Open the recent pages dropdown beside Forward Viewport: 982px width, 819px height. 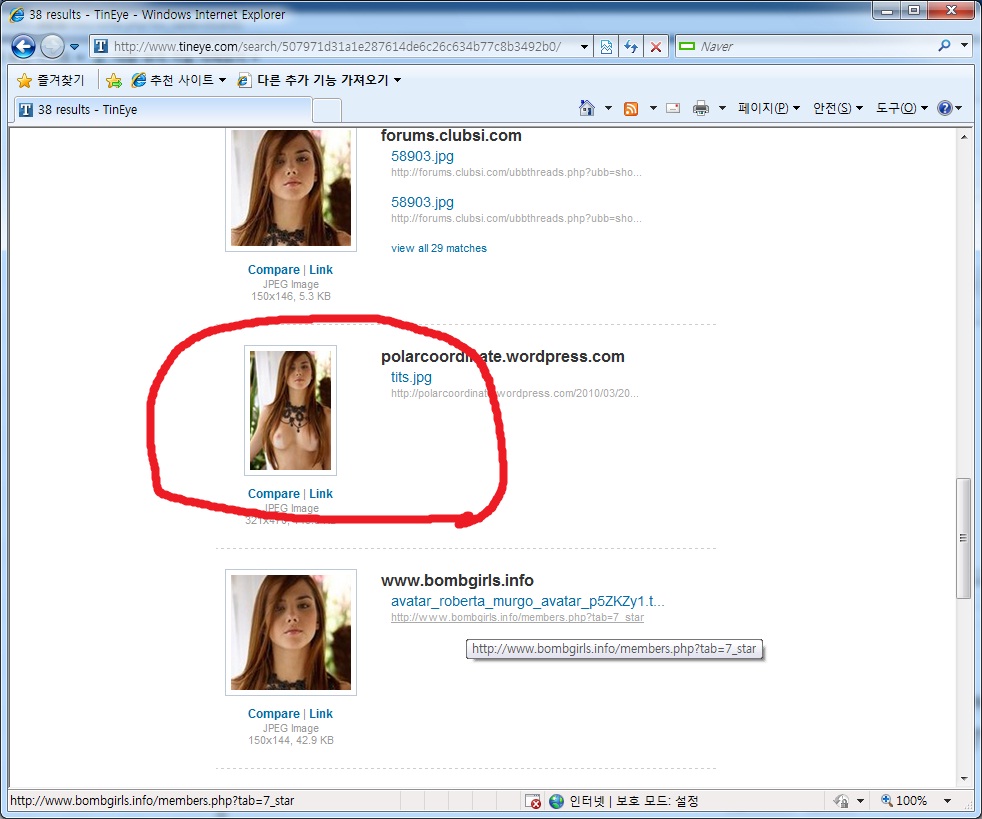pyautogui.click(x=75, y=46)
